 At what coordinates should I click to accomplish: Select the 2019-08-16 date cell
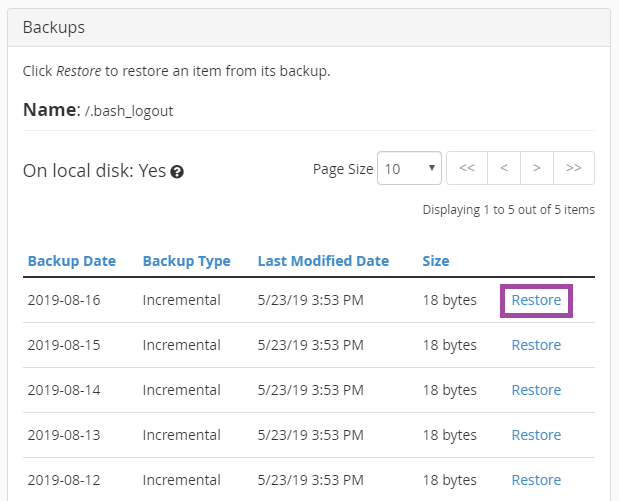coord(64,300)
